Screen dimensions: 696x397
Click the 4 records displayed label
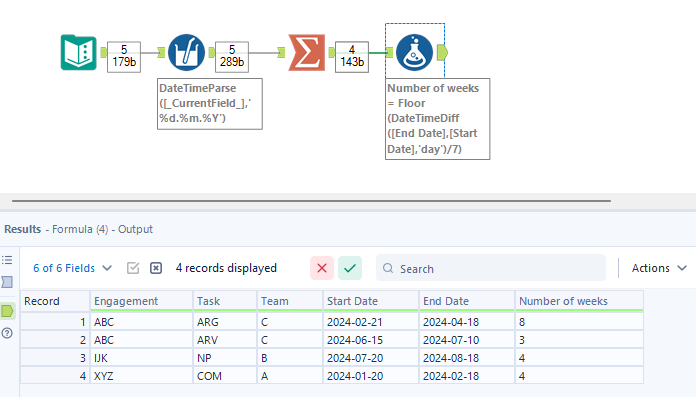coord(226,268)
